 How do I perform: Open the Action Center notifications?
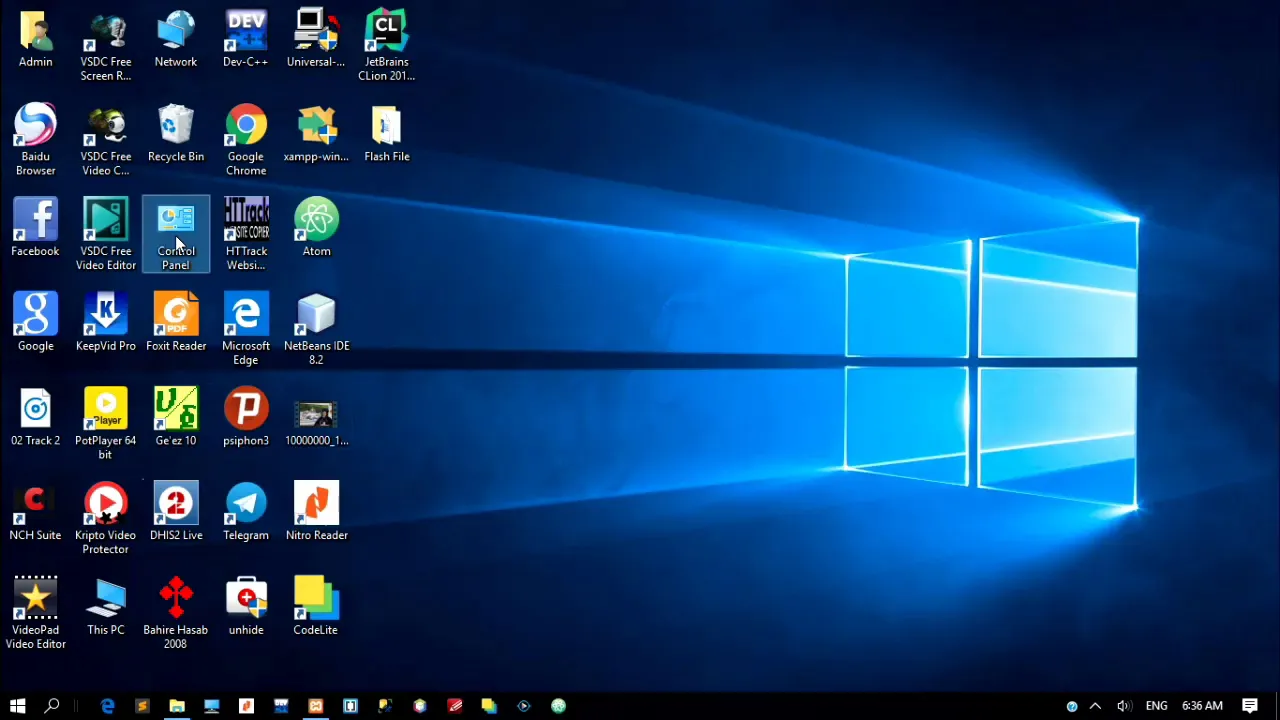tap(1250, 706)
